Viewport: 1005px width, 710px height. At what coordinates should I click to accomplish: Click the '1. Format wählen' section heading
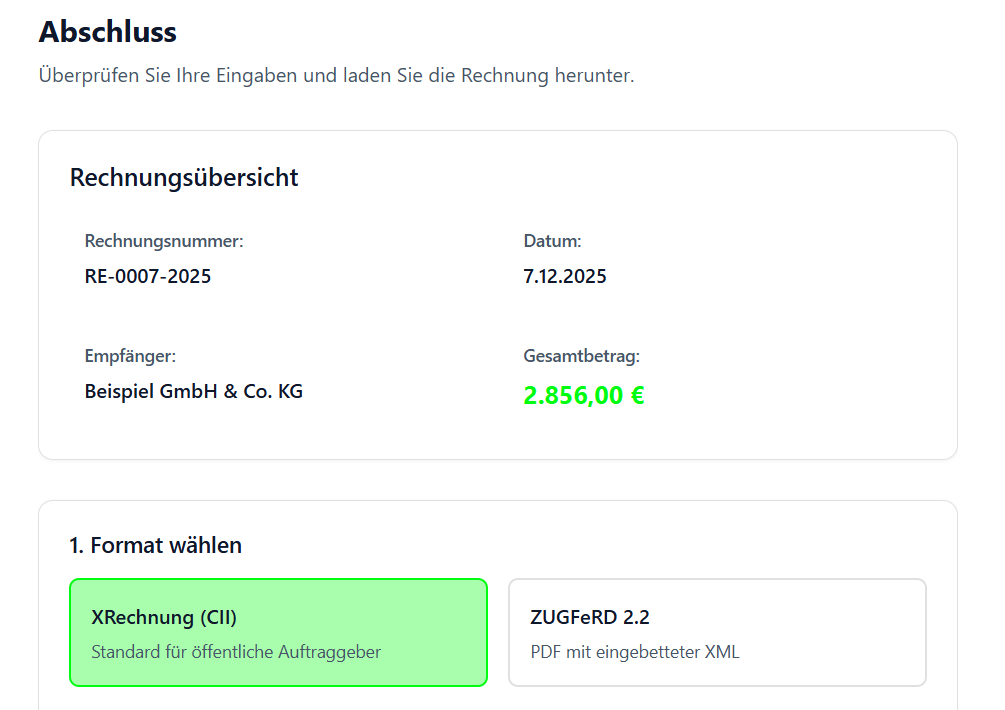coord(154,545)
